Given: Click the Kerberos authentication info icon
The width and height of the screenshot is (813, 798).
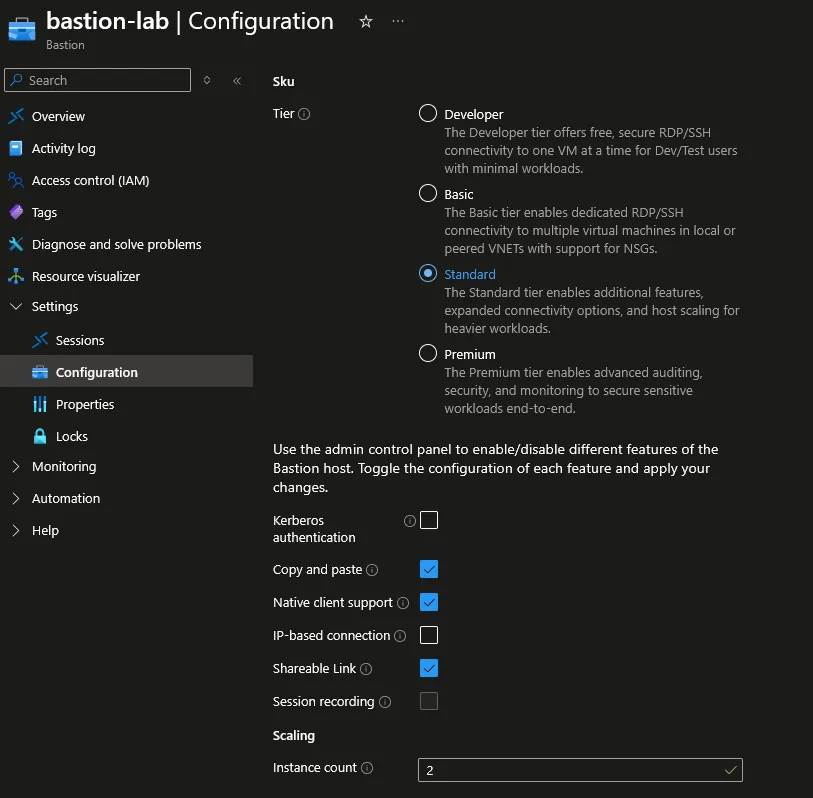Looking at the screenshot, I should pos(410,521).
